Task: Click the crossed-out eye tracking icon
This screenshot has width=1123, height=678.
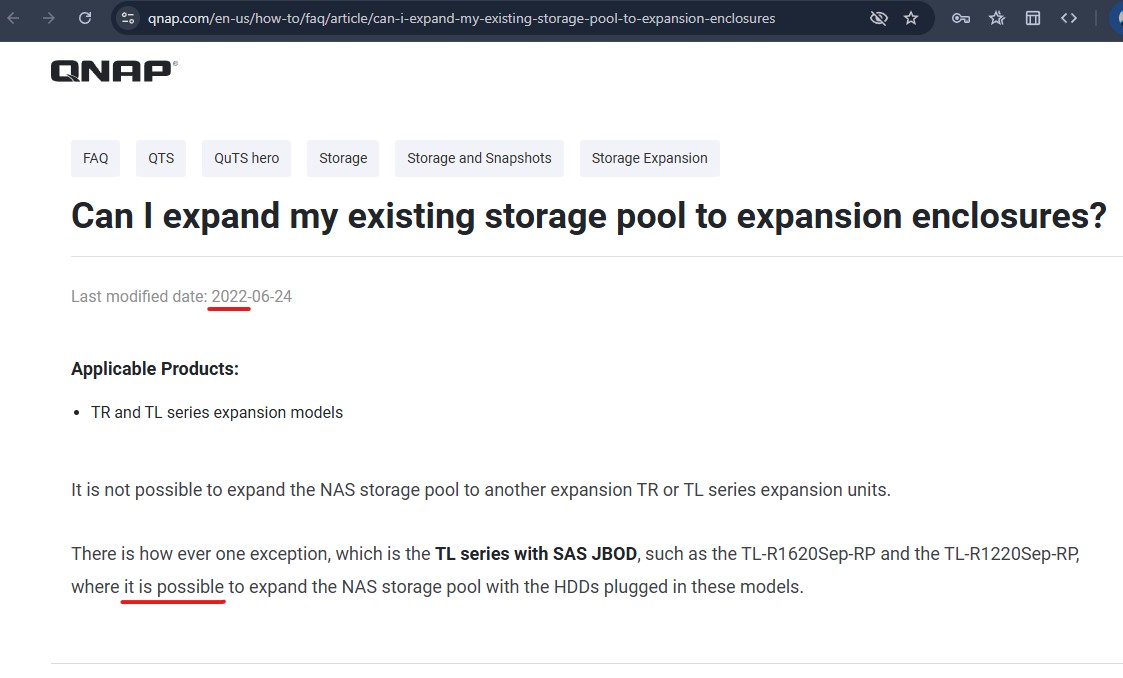Action: pos(879,18)
